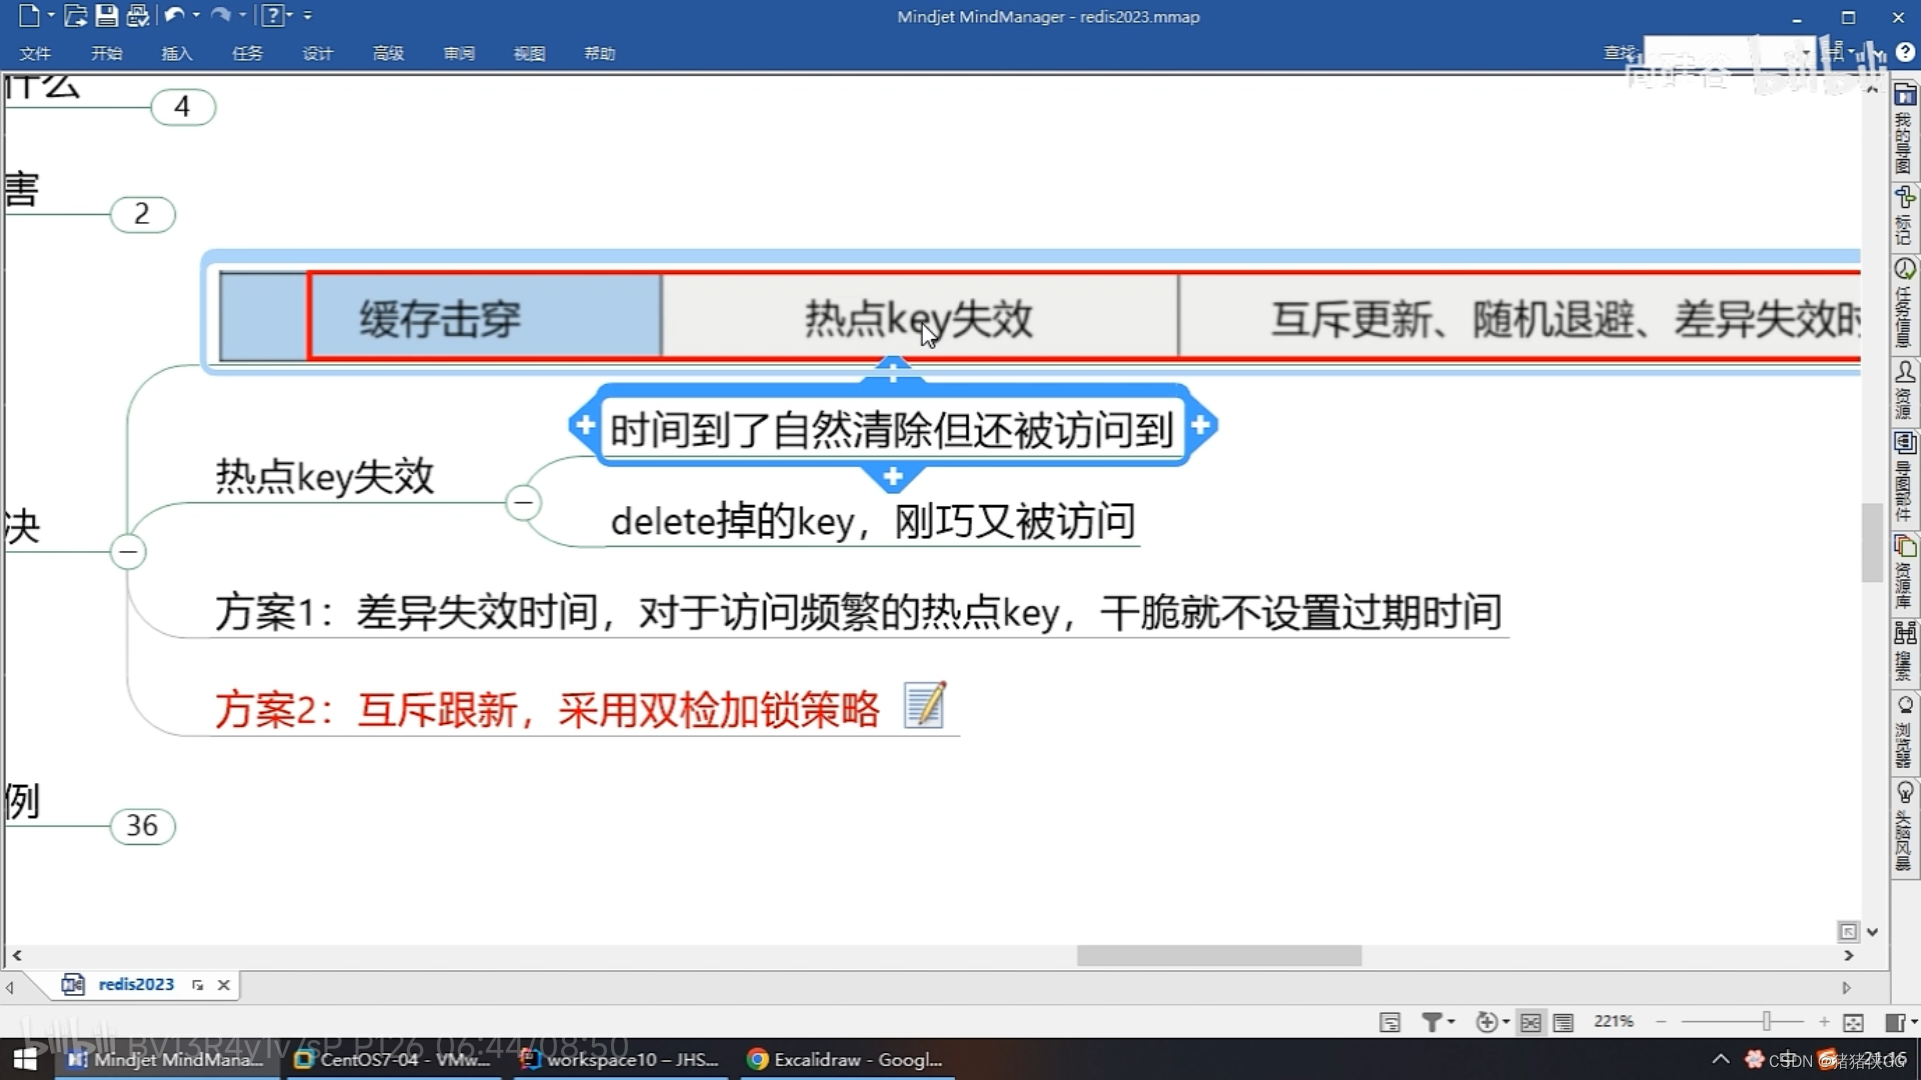The image size is (1921, 1080).
Task: Open the 资源 resources side panel
Action: [1905, 391]
